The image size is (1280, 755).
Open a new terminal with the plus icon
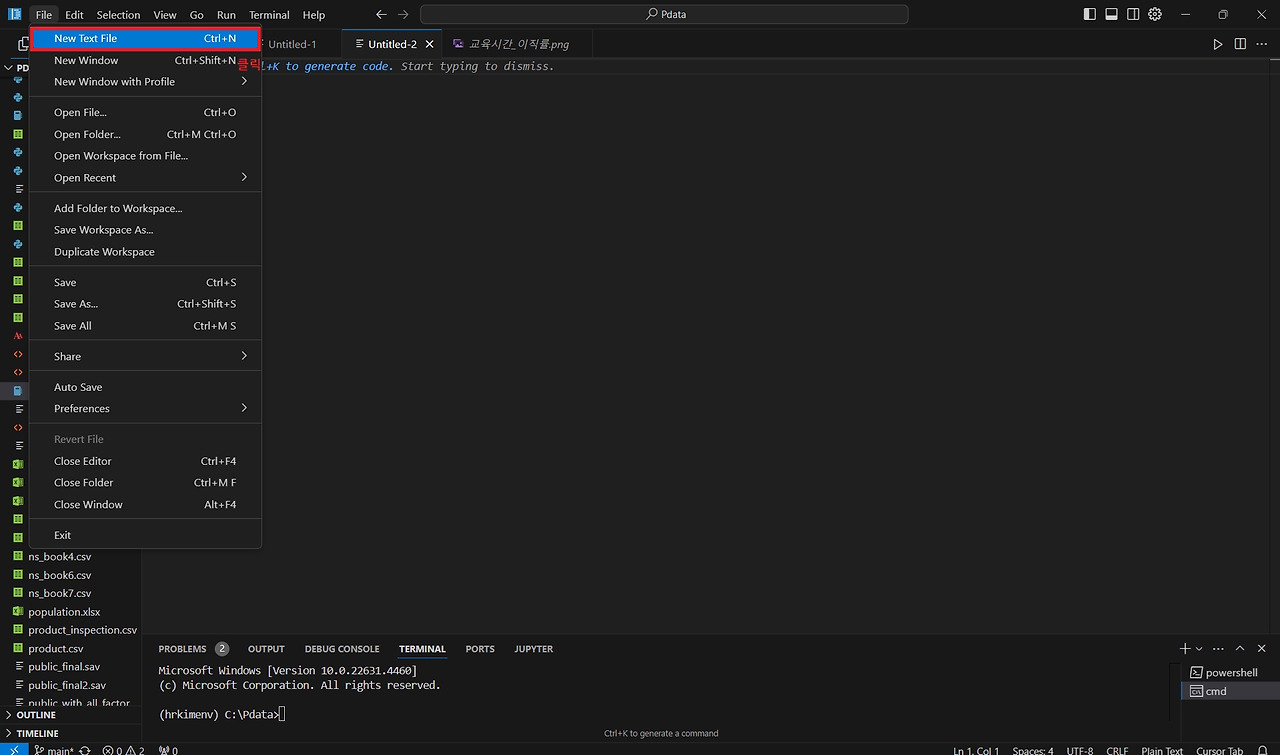[1184, 648]
